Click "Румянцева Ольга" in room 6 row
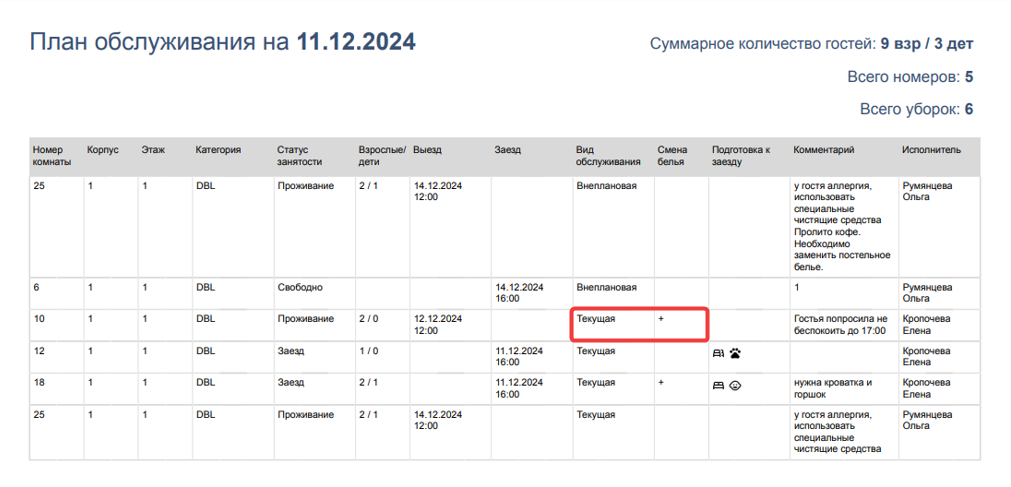 coord(927,293)
